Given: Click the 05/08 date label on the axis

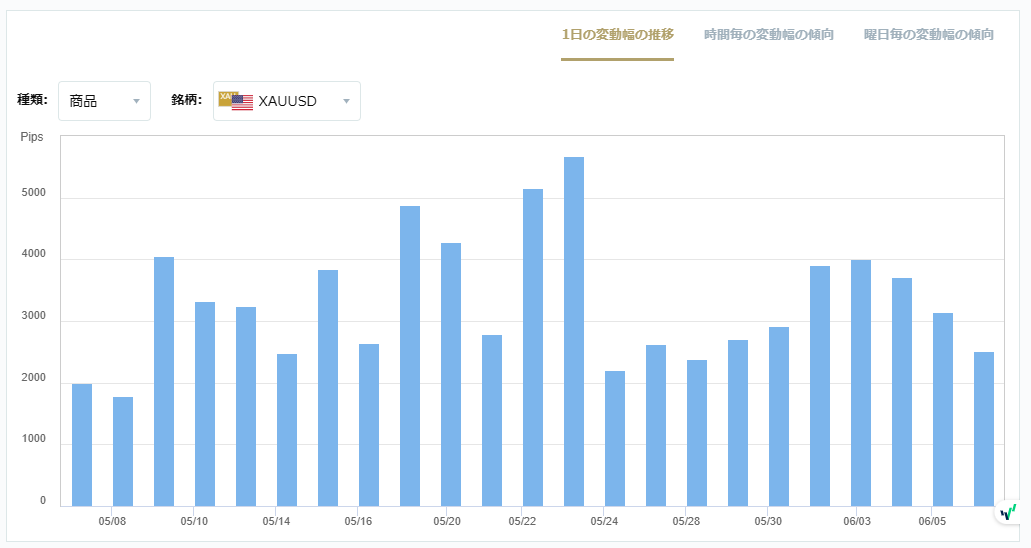Looking at the screenshot, I should click(112, 521).
